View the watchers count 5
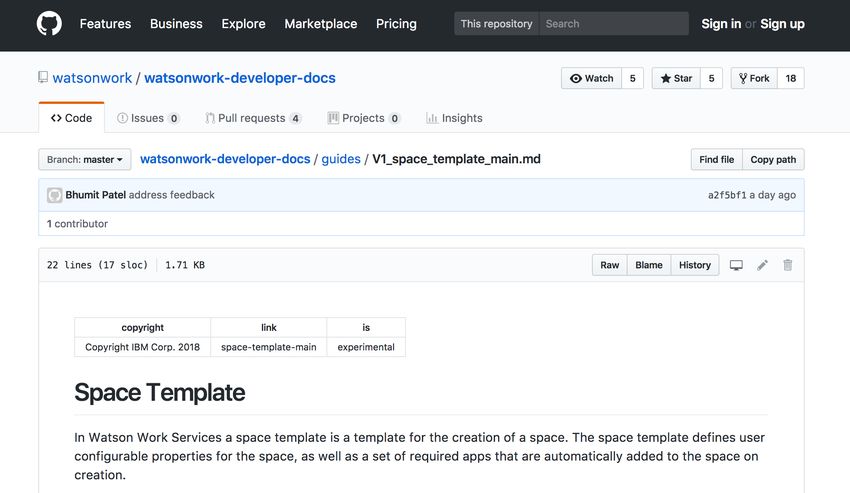The image size is (850, 493). pyautogui.click(x=633, y=78)
